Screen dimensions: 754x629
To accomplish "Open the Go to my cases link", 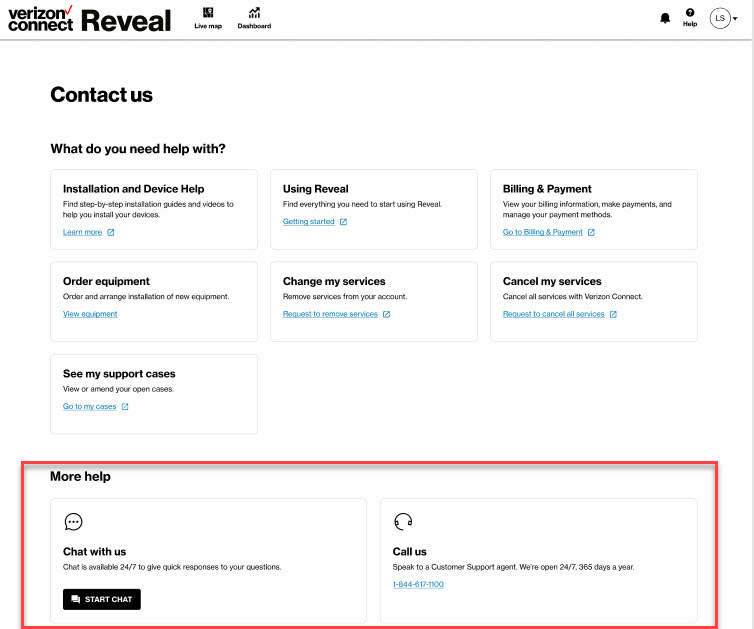I will [x=89, y=407].
